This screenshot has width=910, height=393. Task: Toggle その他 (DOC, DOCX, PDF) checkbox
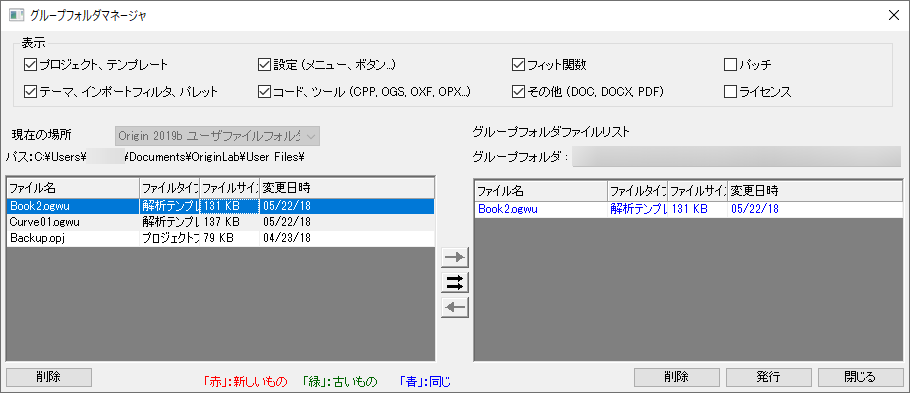519,91
